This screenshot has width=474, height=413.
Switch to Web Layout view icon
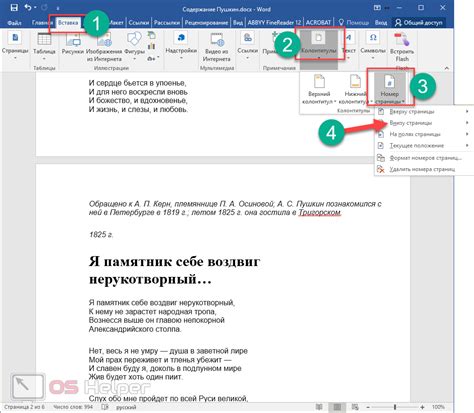(355, 407)
